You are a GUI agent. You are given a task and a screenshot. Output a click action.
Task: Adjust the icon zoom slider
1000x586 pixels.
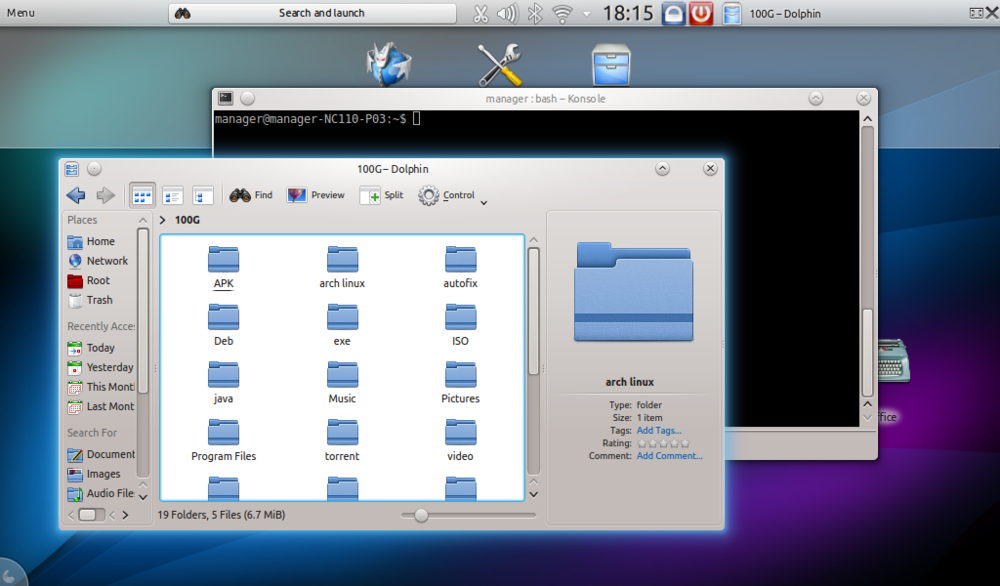pos(422,515)
